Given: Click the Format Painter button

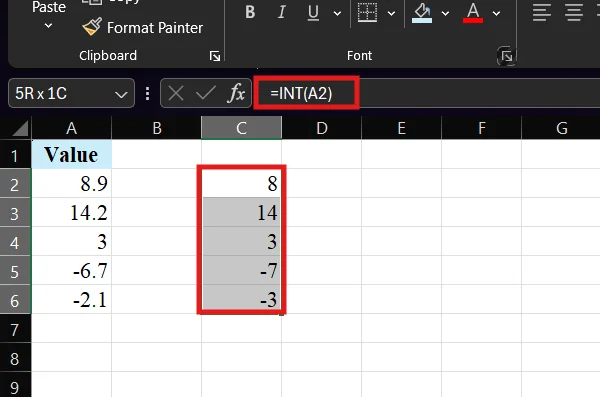Looking at the screenshot, I should (x=143, y=28).
